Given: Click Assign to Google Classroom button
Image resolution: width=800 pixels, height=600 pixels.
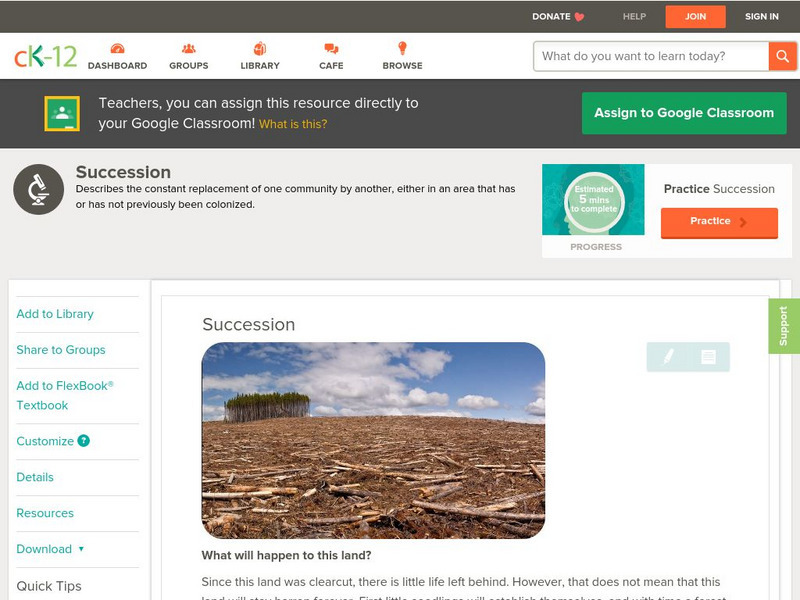Looking at the screenshot, I should point(684,113).
